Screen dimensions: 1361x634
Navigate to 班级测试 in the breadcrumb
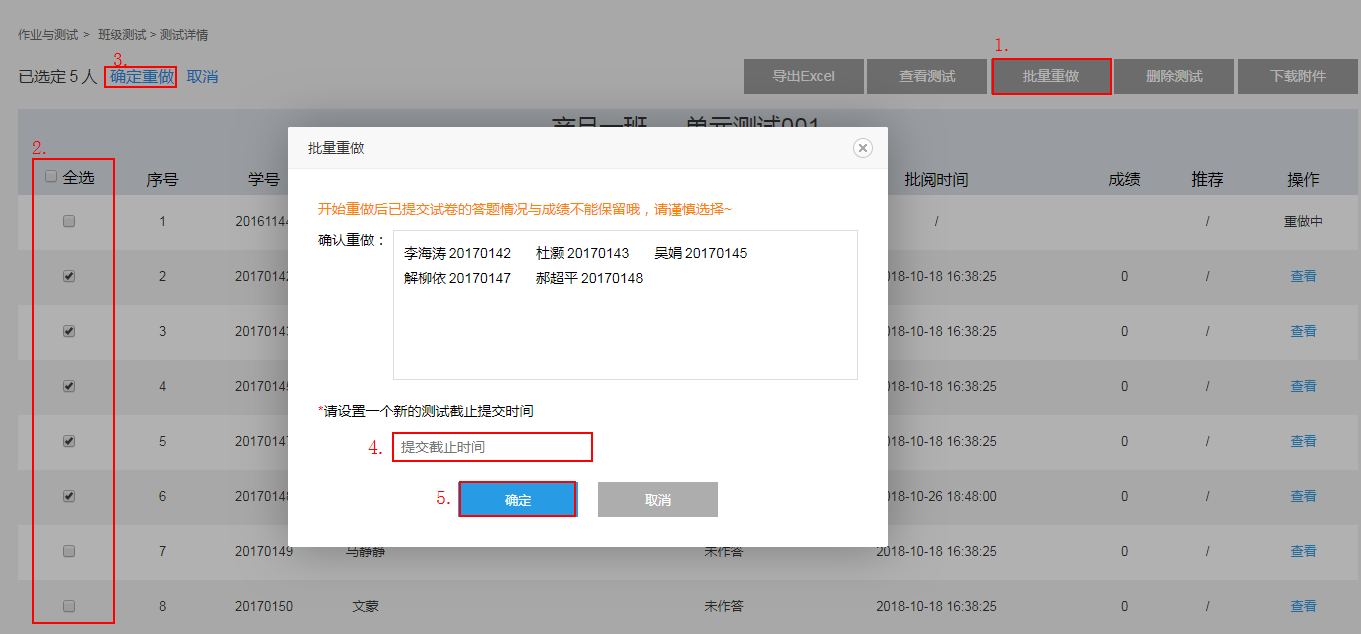click(x=121, y=35)
